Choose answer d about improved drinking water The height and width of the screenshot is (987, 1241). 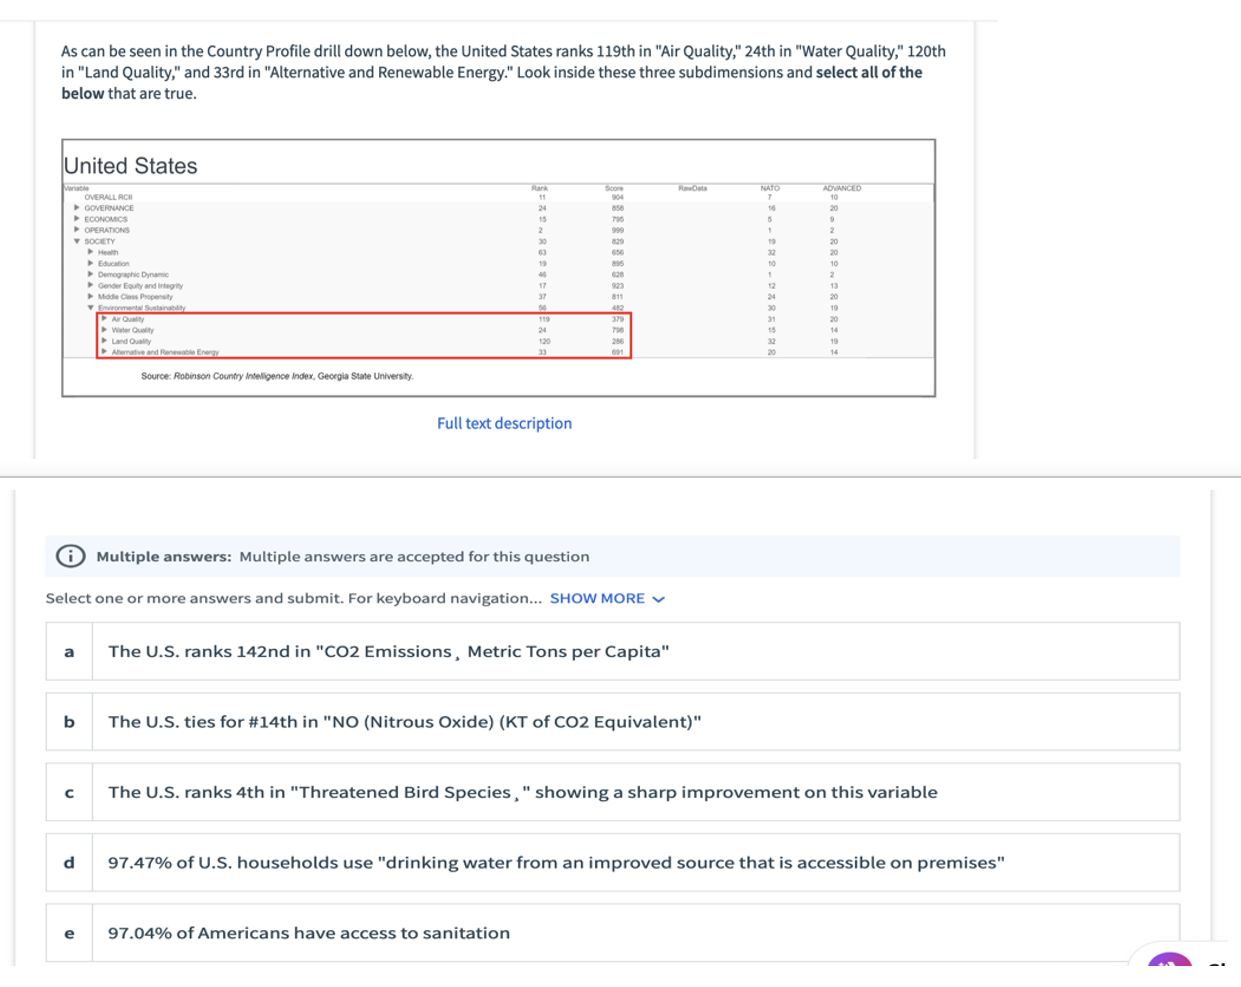pyautogui.click(x=612, y=862)
